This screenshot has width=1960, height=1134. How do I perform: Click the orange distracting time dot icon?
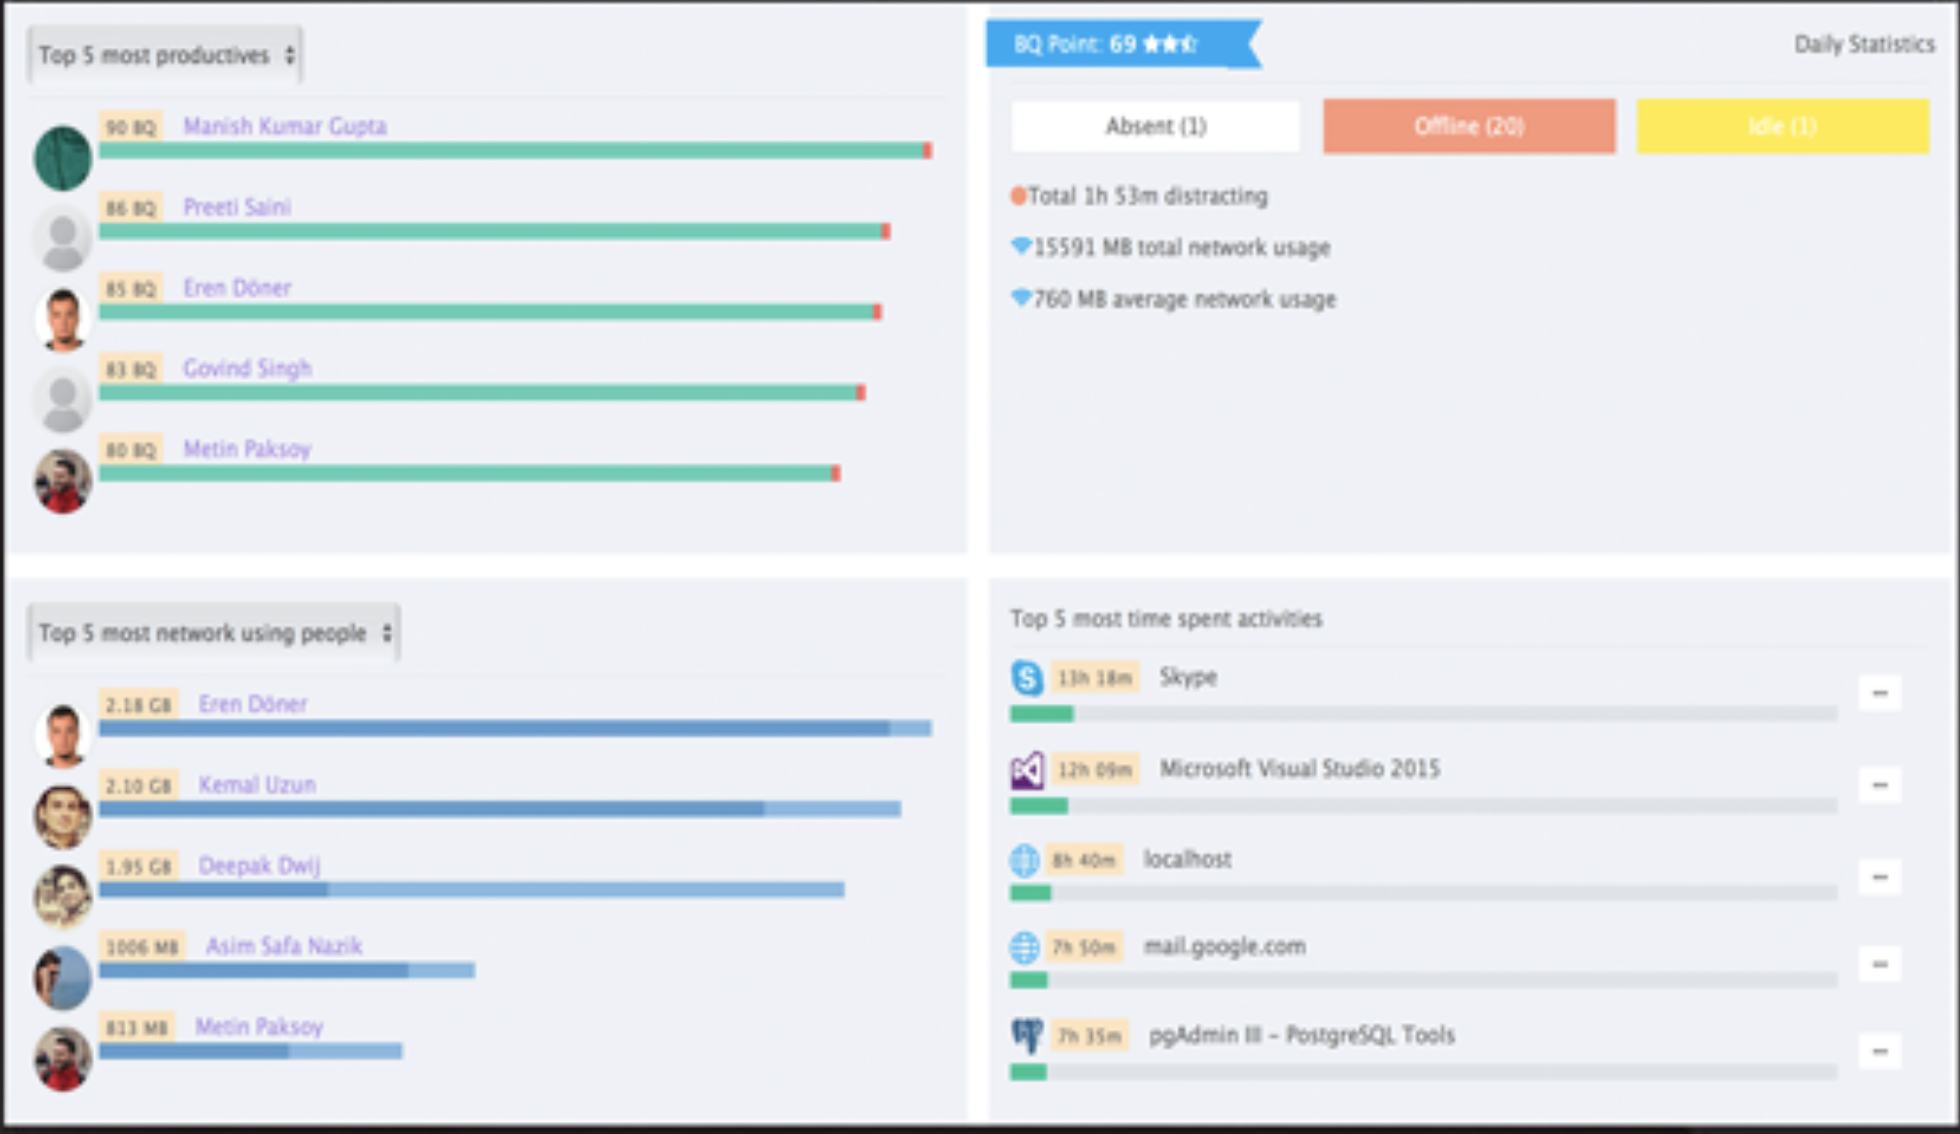(1017, 196)
